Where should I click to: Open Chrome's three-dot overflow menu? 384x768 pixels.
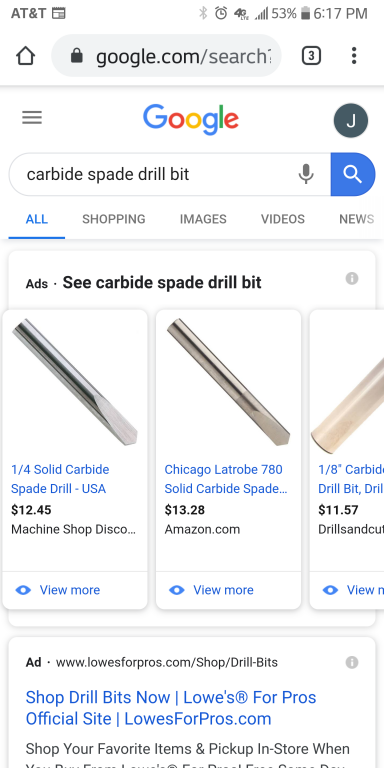[354, 56]
